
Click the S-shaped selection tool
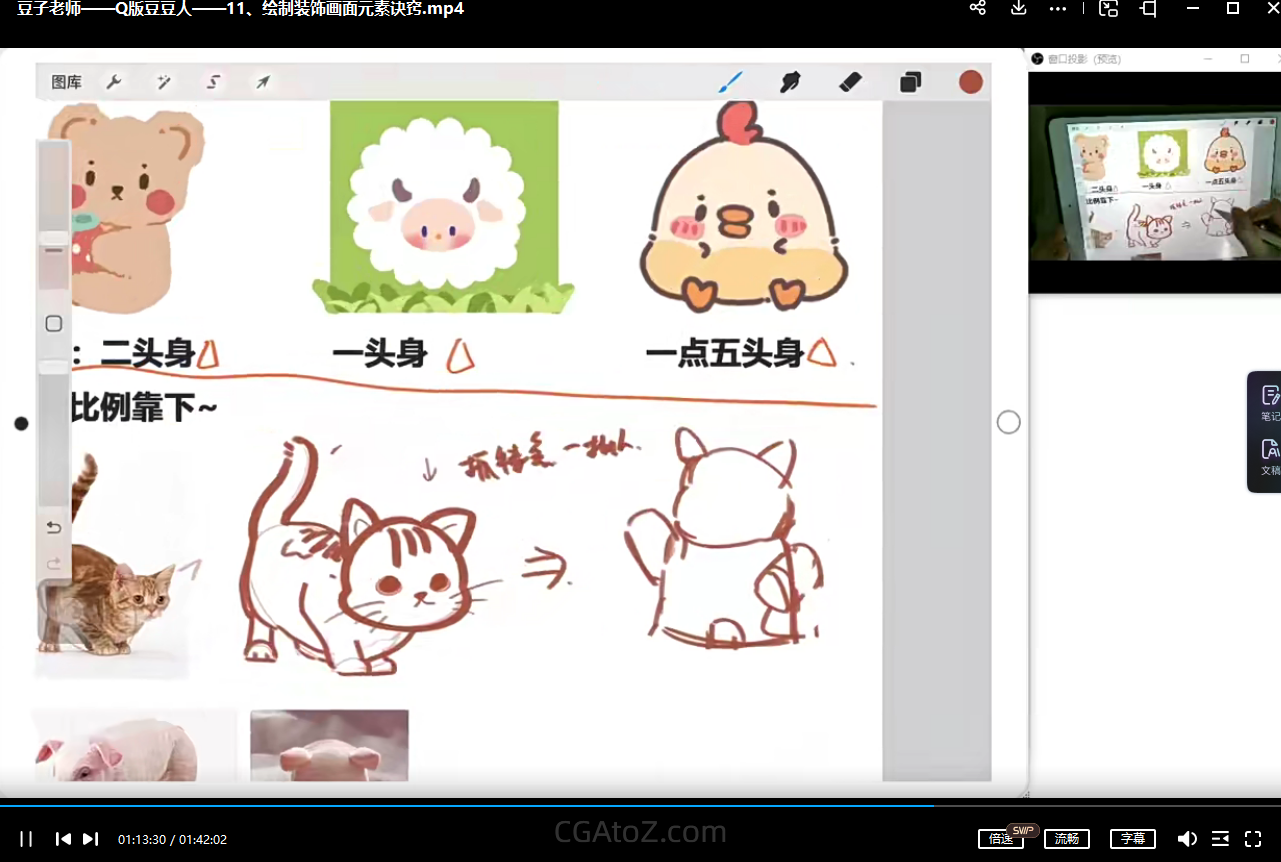point(213,82)
